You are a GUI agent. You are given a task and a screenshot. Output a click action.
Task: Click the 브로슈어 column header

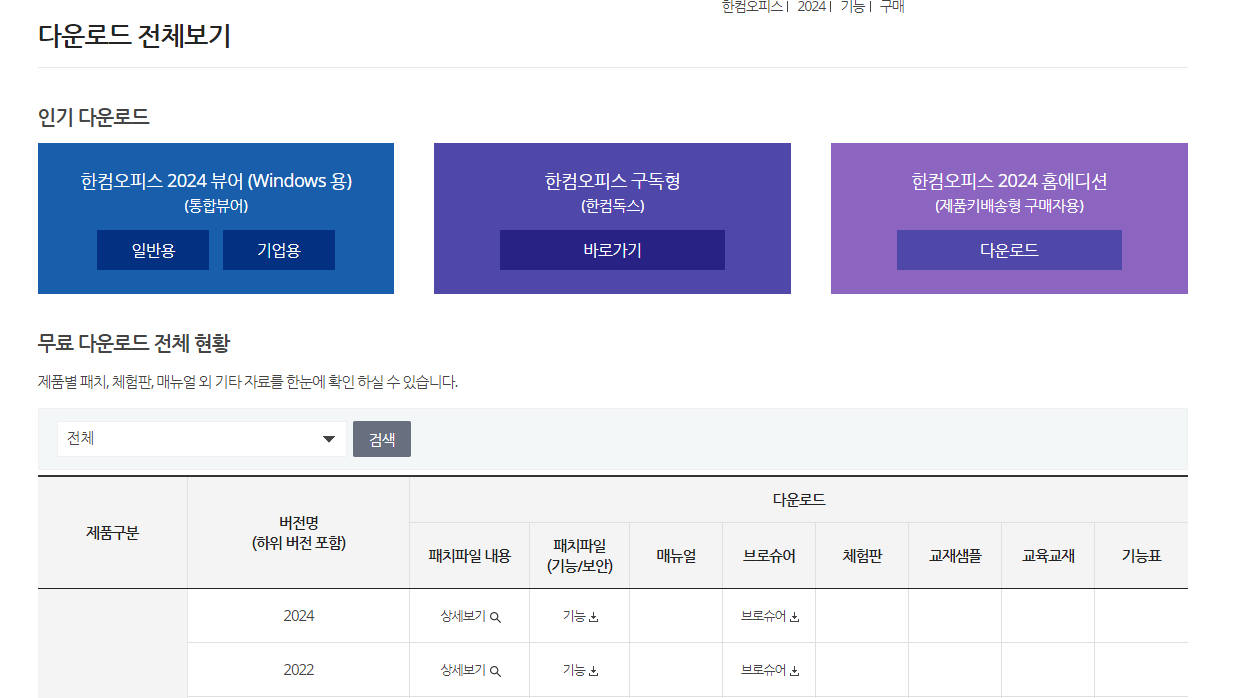coord(769,556)
